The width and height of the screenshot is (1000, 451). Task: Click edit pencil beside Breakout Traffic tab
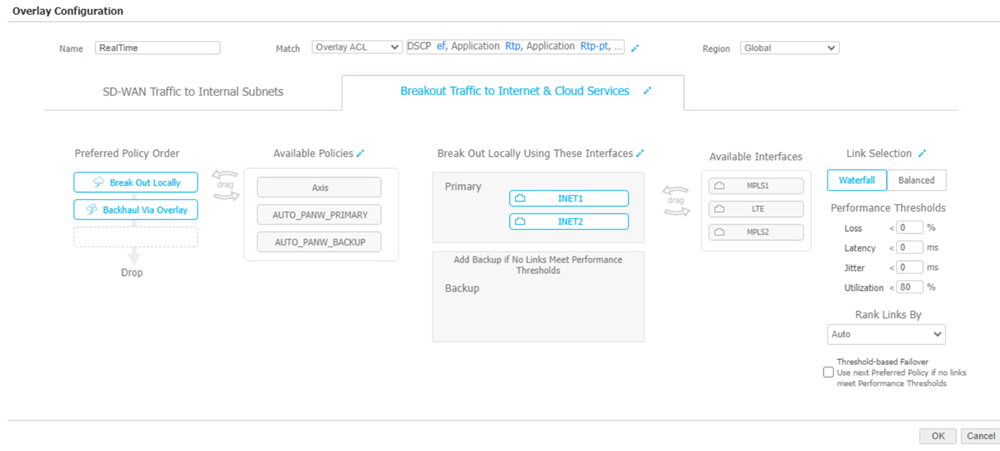coord(647,91)
